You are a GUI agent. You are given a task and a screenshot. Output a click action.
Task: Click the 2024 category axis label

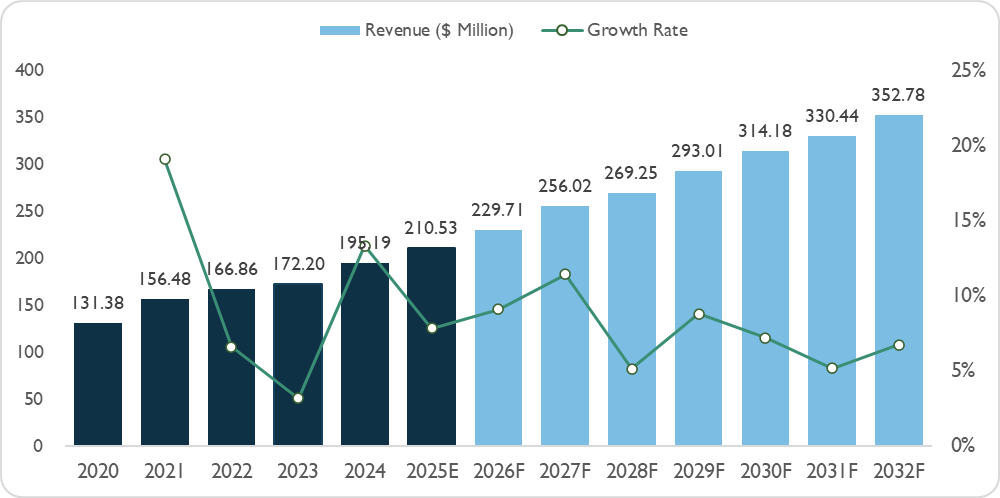click(365, 470)
